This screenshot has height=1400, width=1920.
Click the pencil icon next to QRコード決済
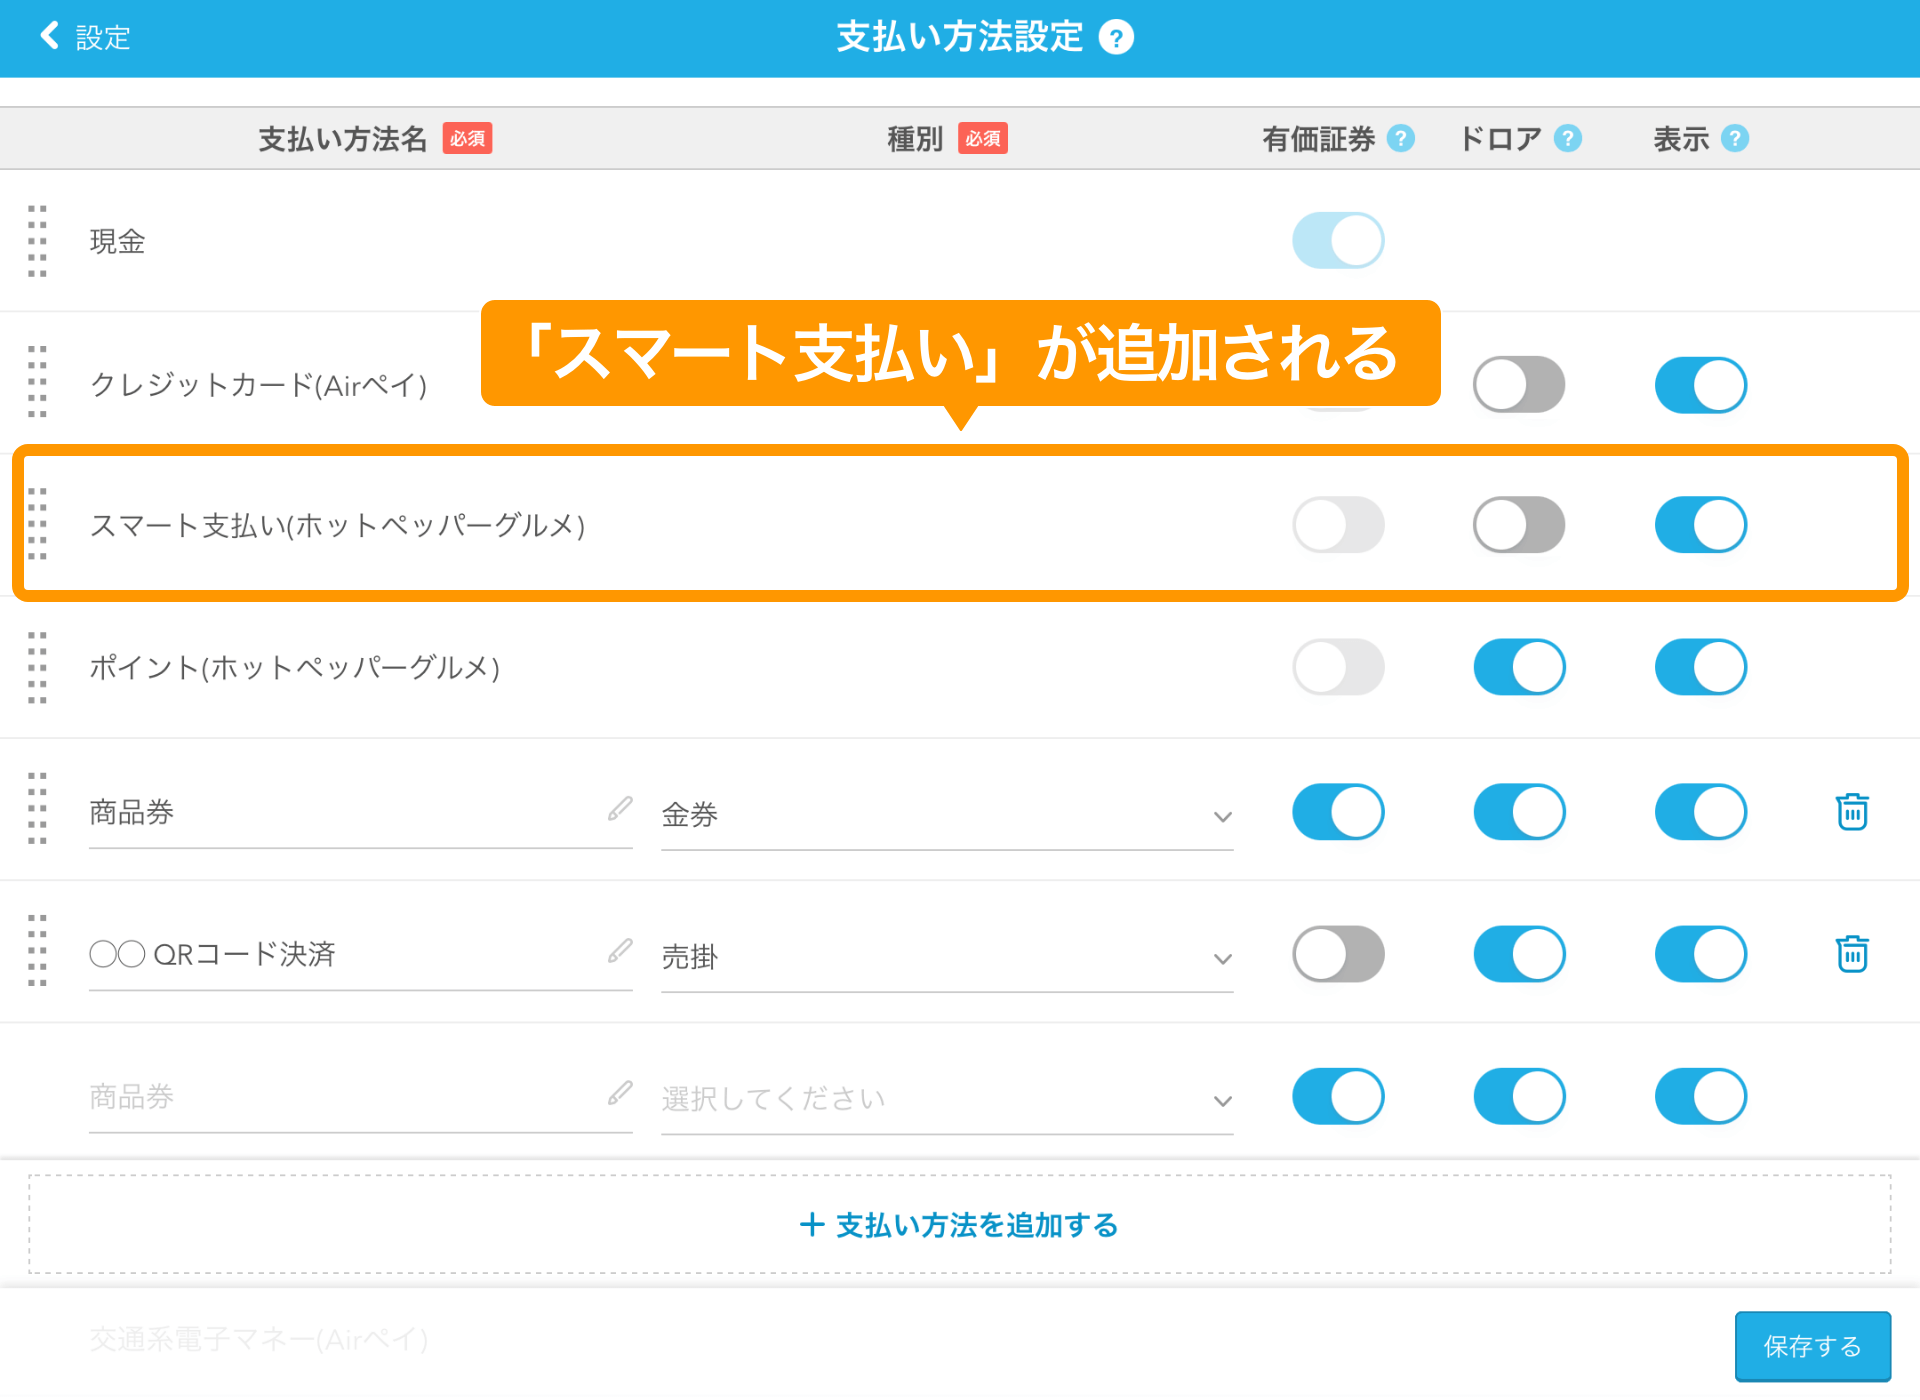click(x=621, y=950)
